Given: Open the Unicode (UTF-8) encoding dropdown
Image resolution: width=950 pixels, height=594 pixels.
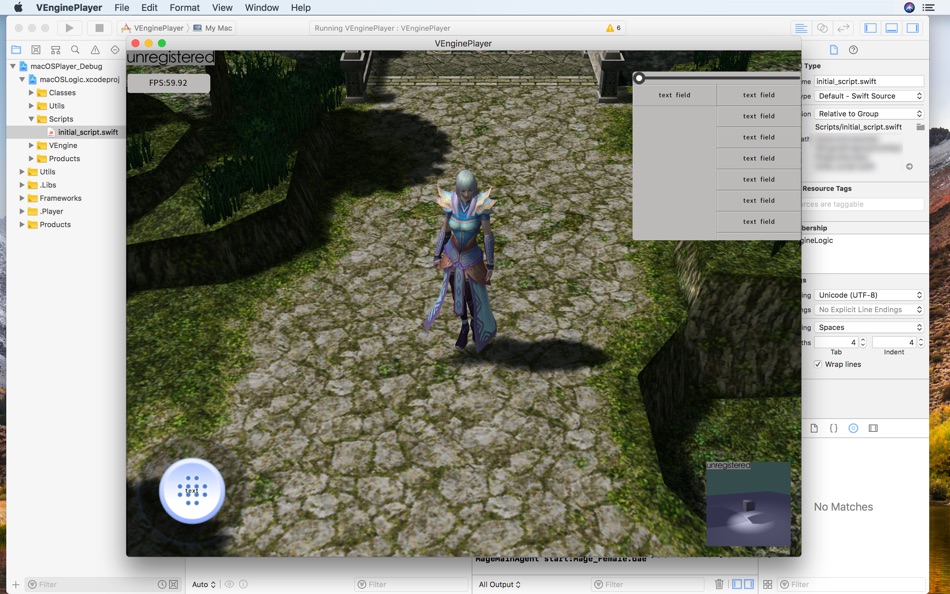Looking at the screenshot, I should [869, 295].
